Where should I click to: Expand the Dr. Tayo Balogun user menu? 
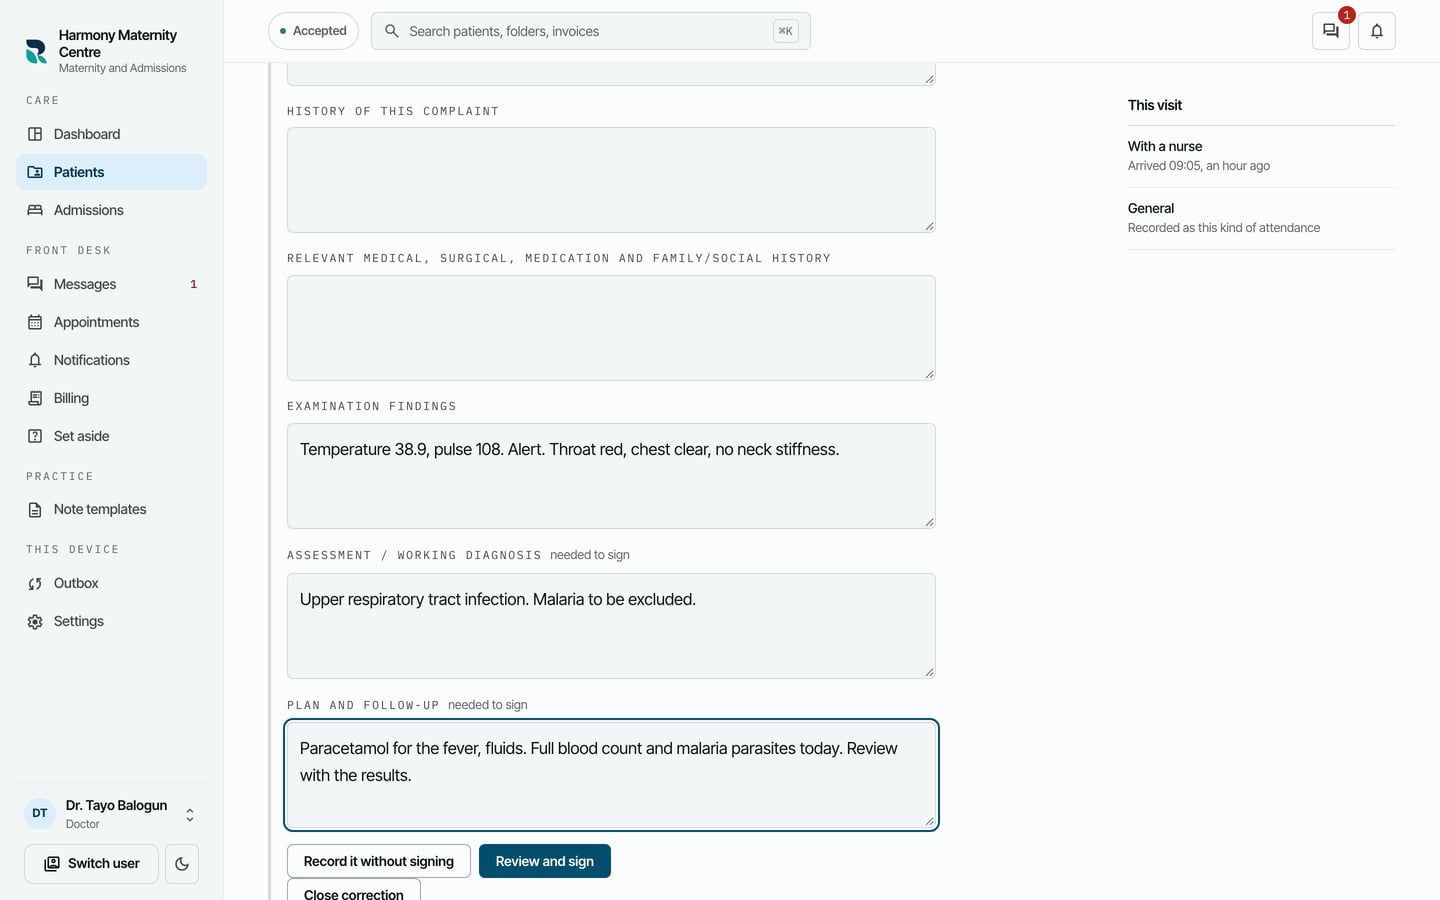pyautogui.click(x=111, y=814)
